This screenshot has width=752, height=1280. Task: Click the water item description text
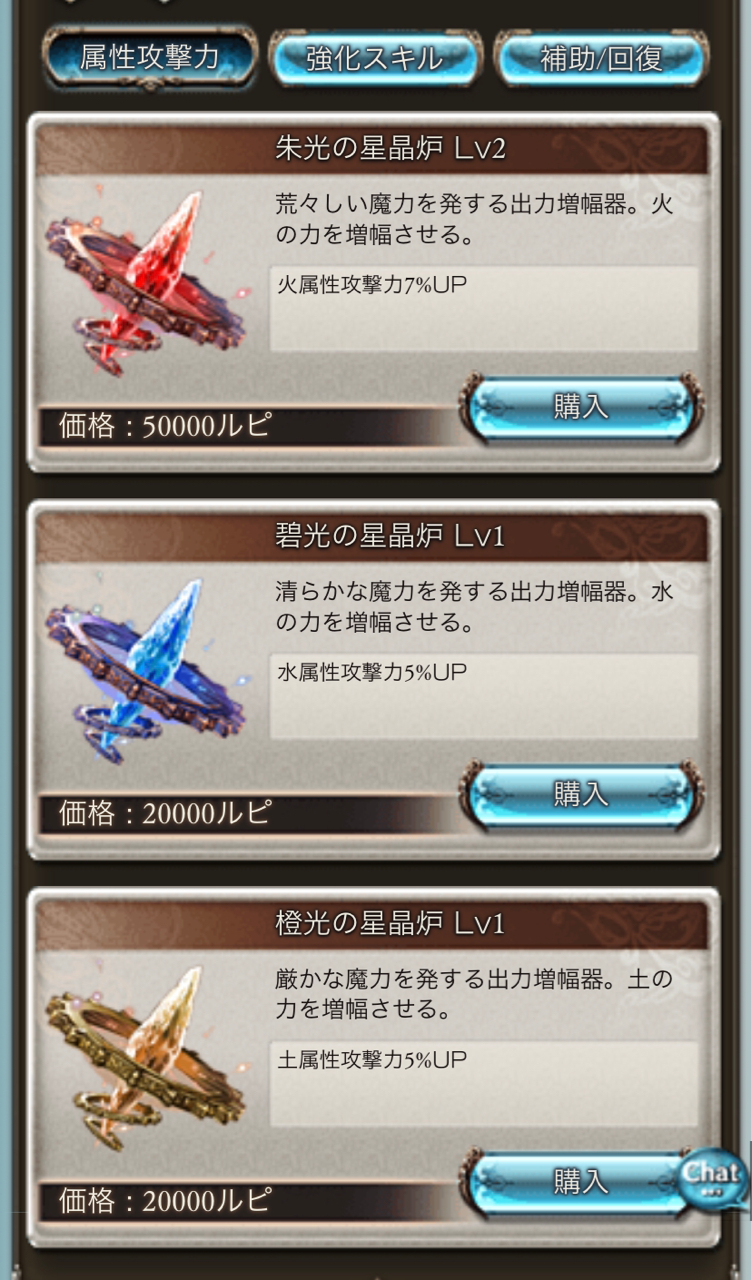click(x=474, y=608)
